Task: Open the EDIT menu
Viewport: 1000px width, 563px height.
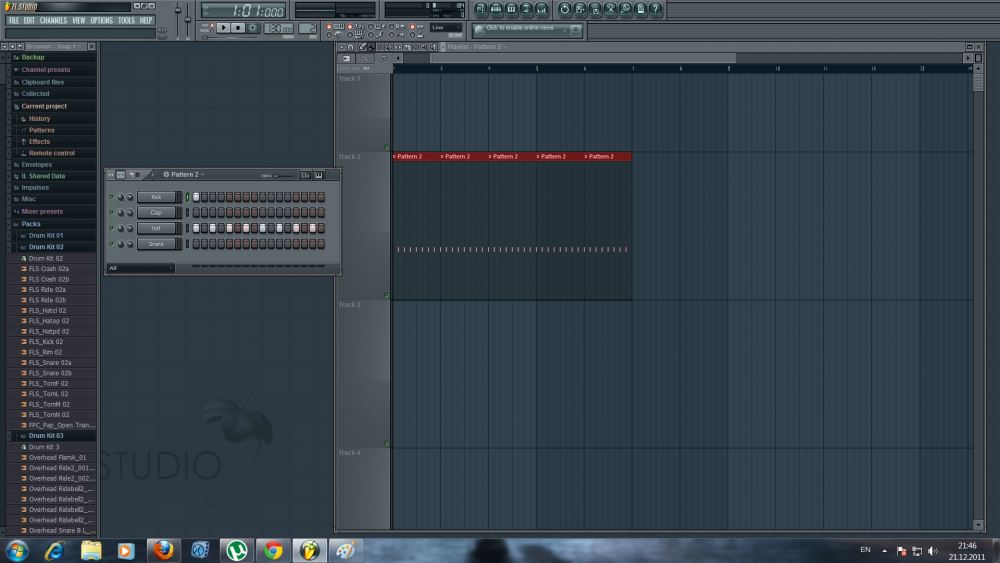Action: click(29, 20)
